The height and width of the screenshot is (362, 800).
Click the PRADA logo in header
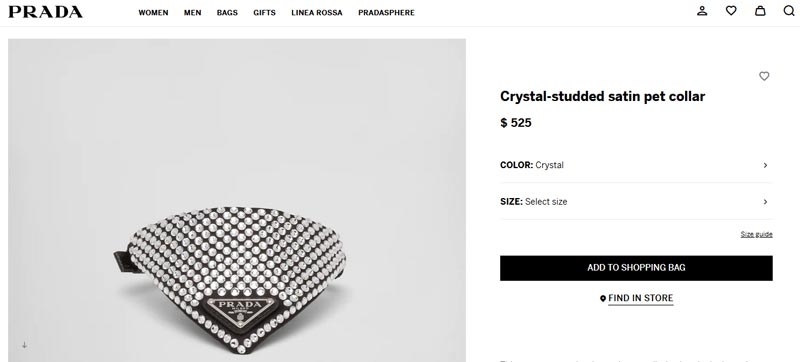[45, 12]
